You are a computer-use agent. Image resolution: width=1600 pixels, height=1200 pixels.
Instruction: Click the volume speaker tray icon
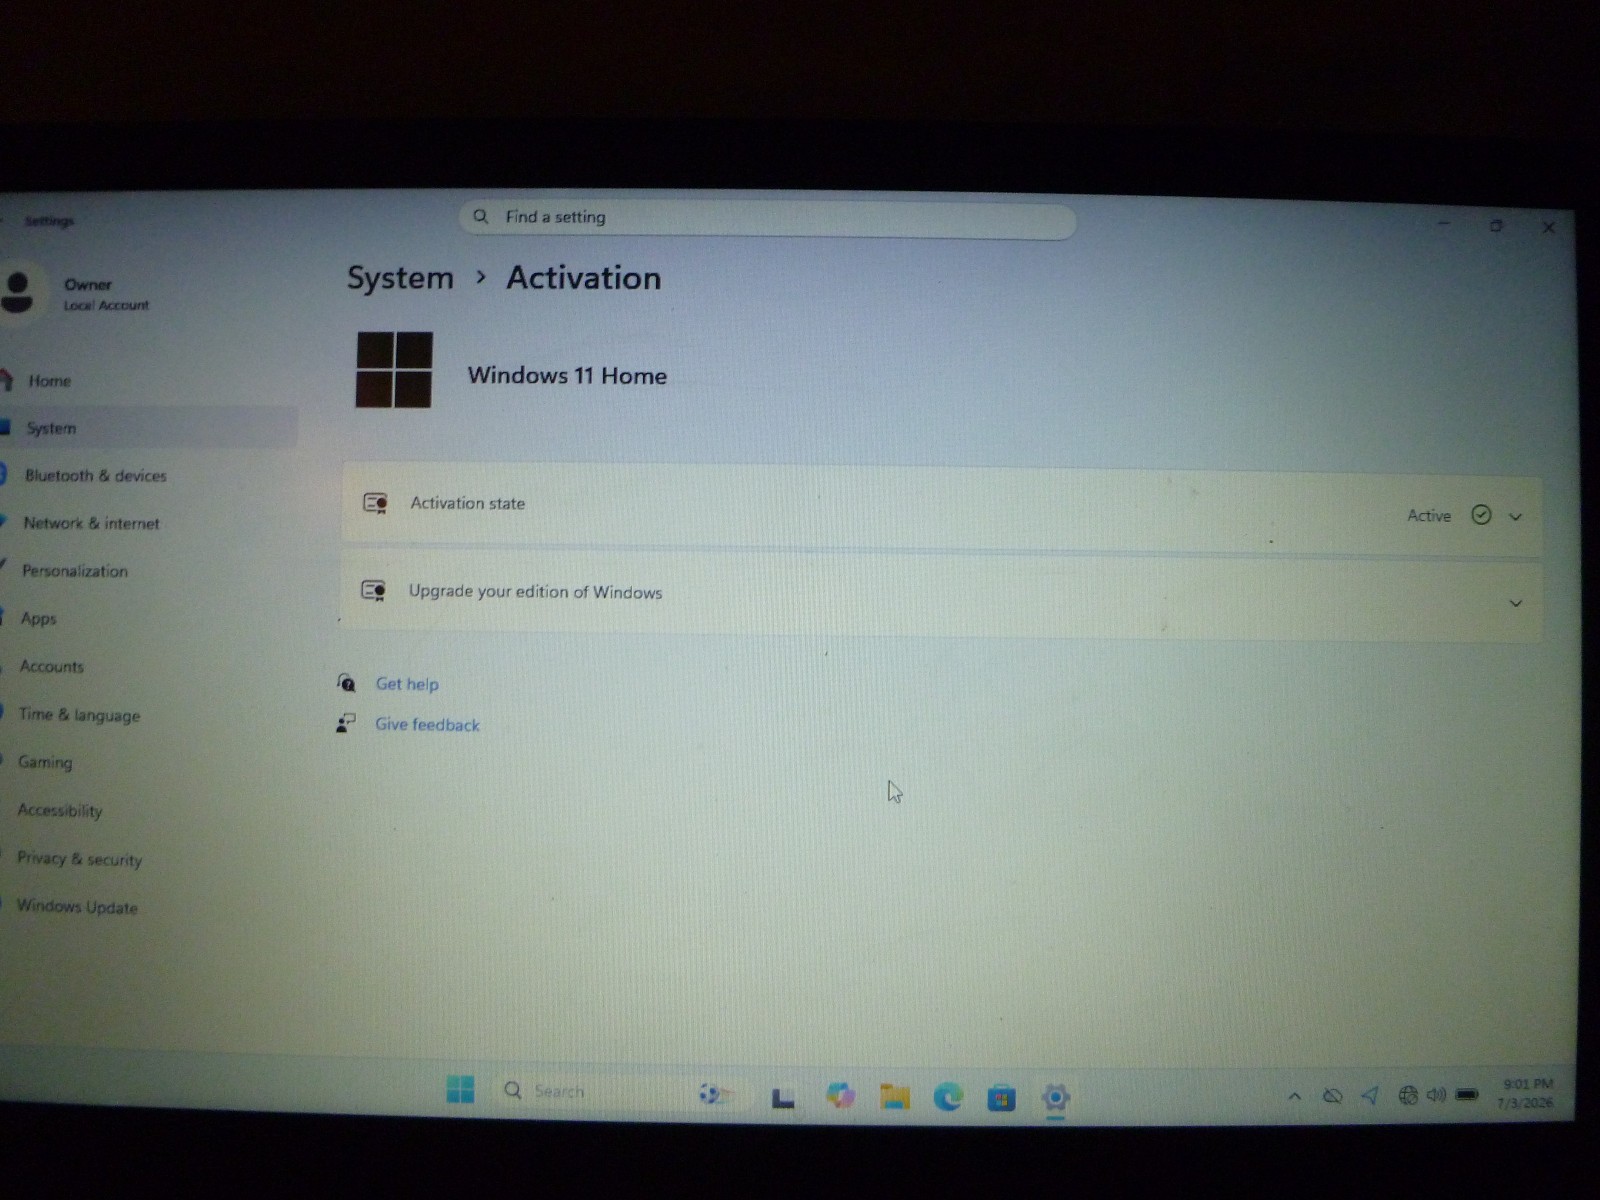coord(1436,1095)
